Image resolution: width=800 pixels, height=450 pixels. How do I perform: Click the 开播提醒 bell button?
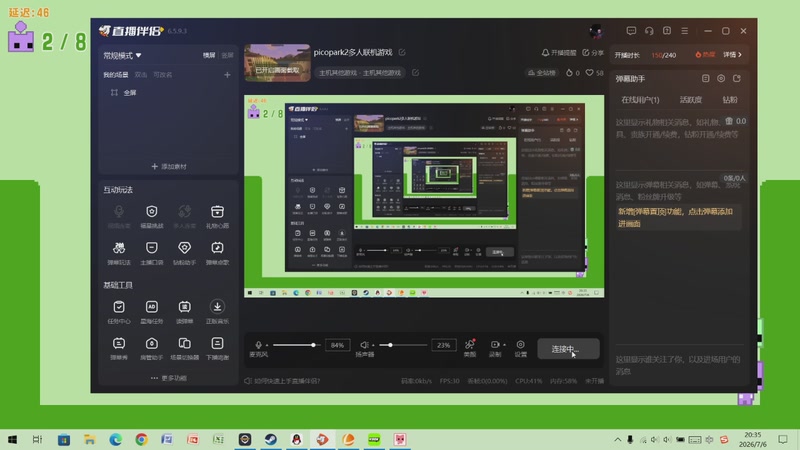[559, 53]
